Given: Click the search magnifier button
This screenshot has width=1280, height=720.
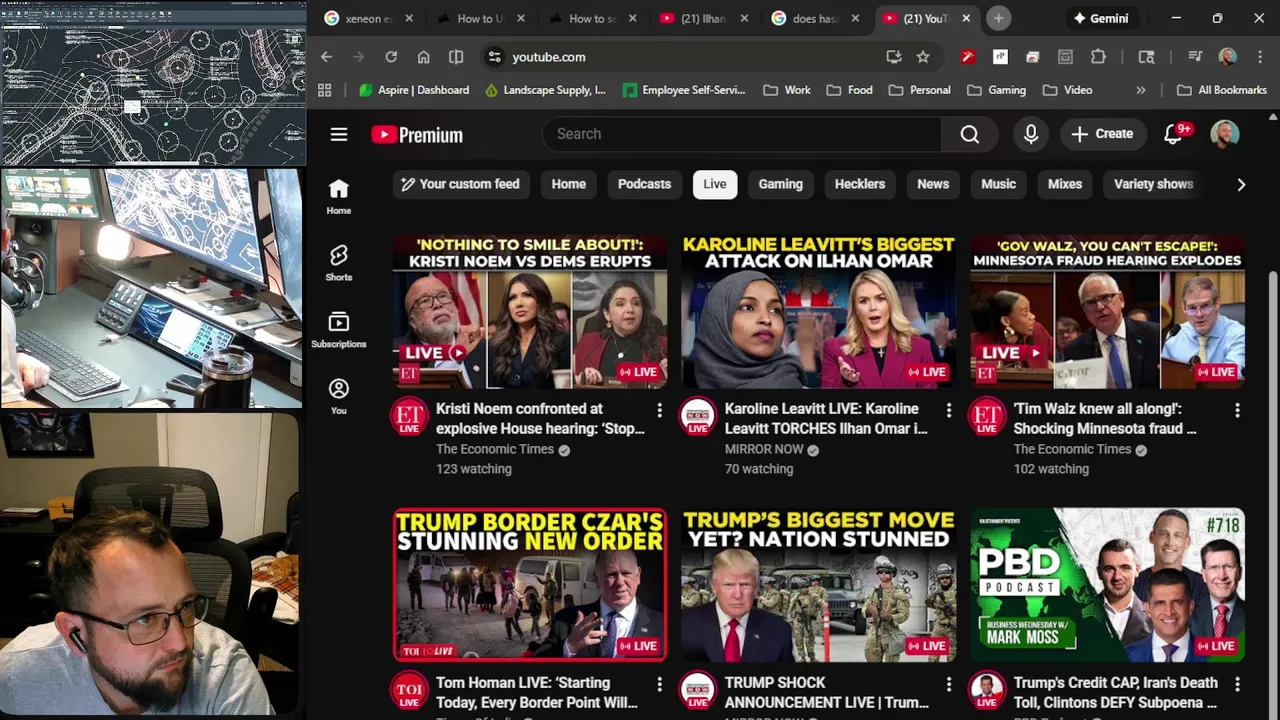Looking at the screenshot, I should pyautogui.click(x=969, y=134).
